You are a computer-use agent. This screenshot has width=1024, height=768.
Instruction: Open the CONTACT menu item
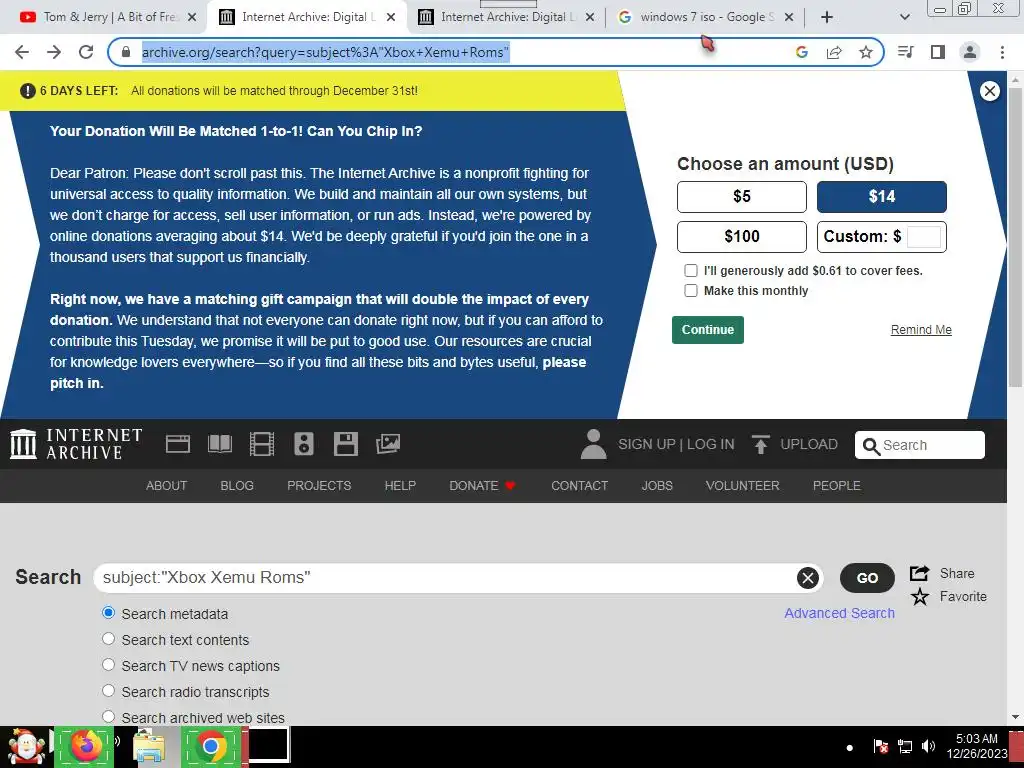(579, 486)
